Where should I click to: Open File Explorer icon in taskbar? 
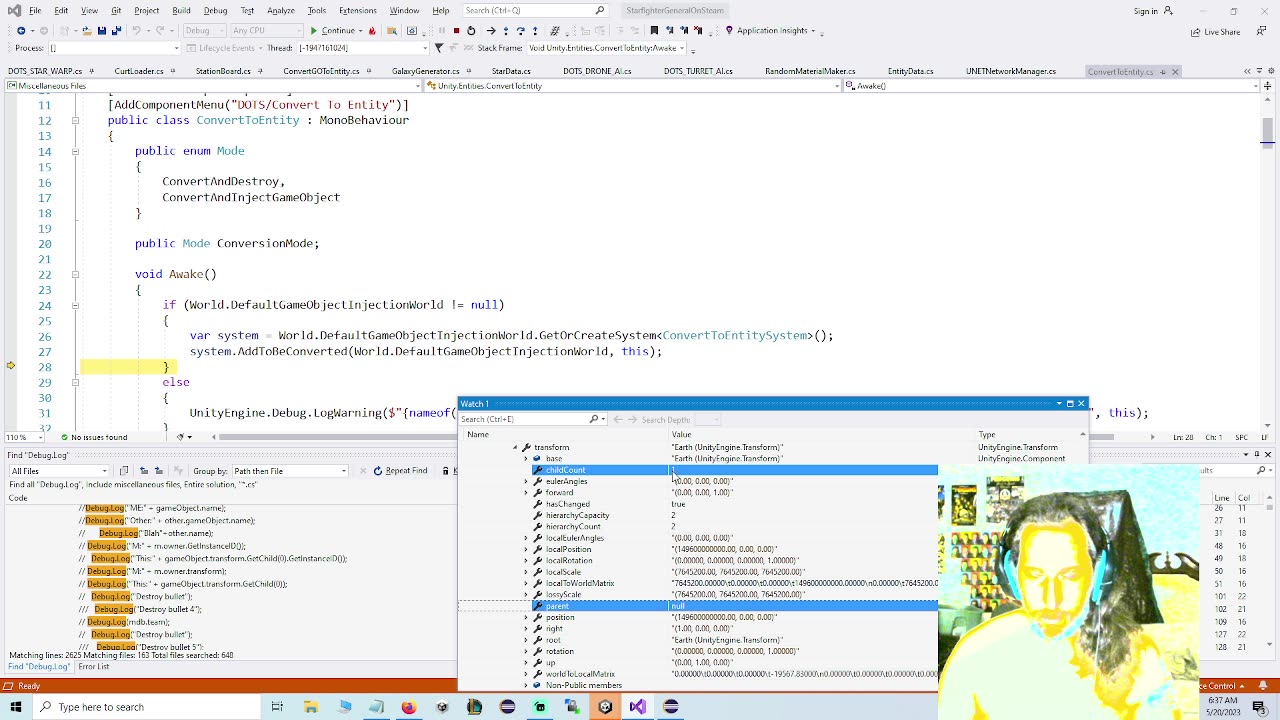(x=311, y=707)
